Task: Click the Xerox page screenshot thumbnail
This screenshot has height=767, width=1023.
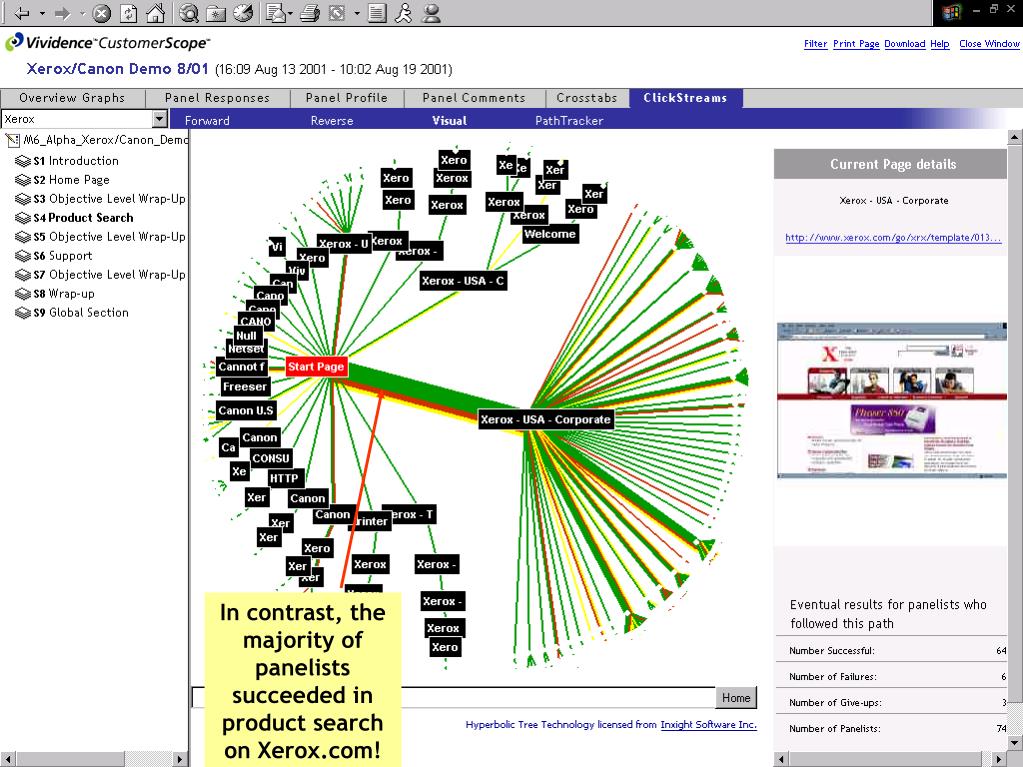Action: [892, 400]
